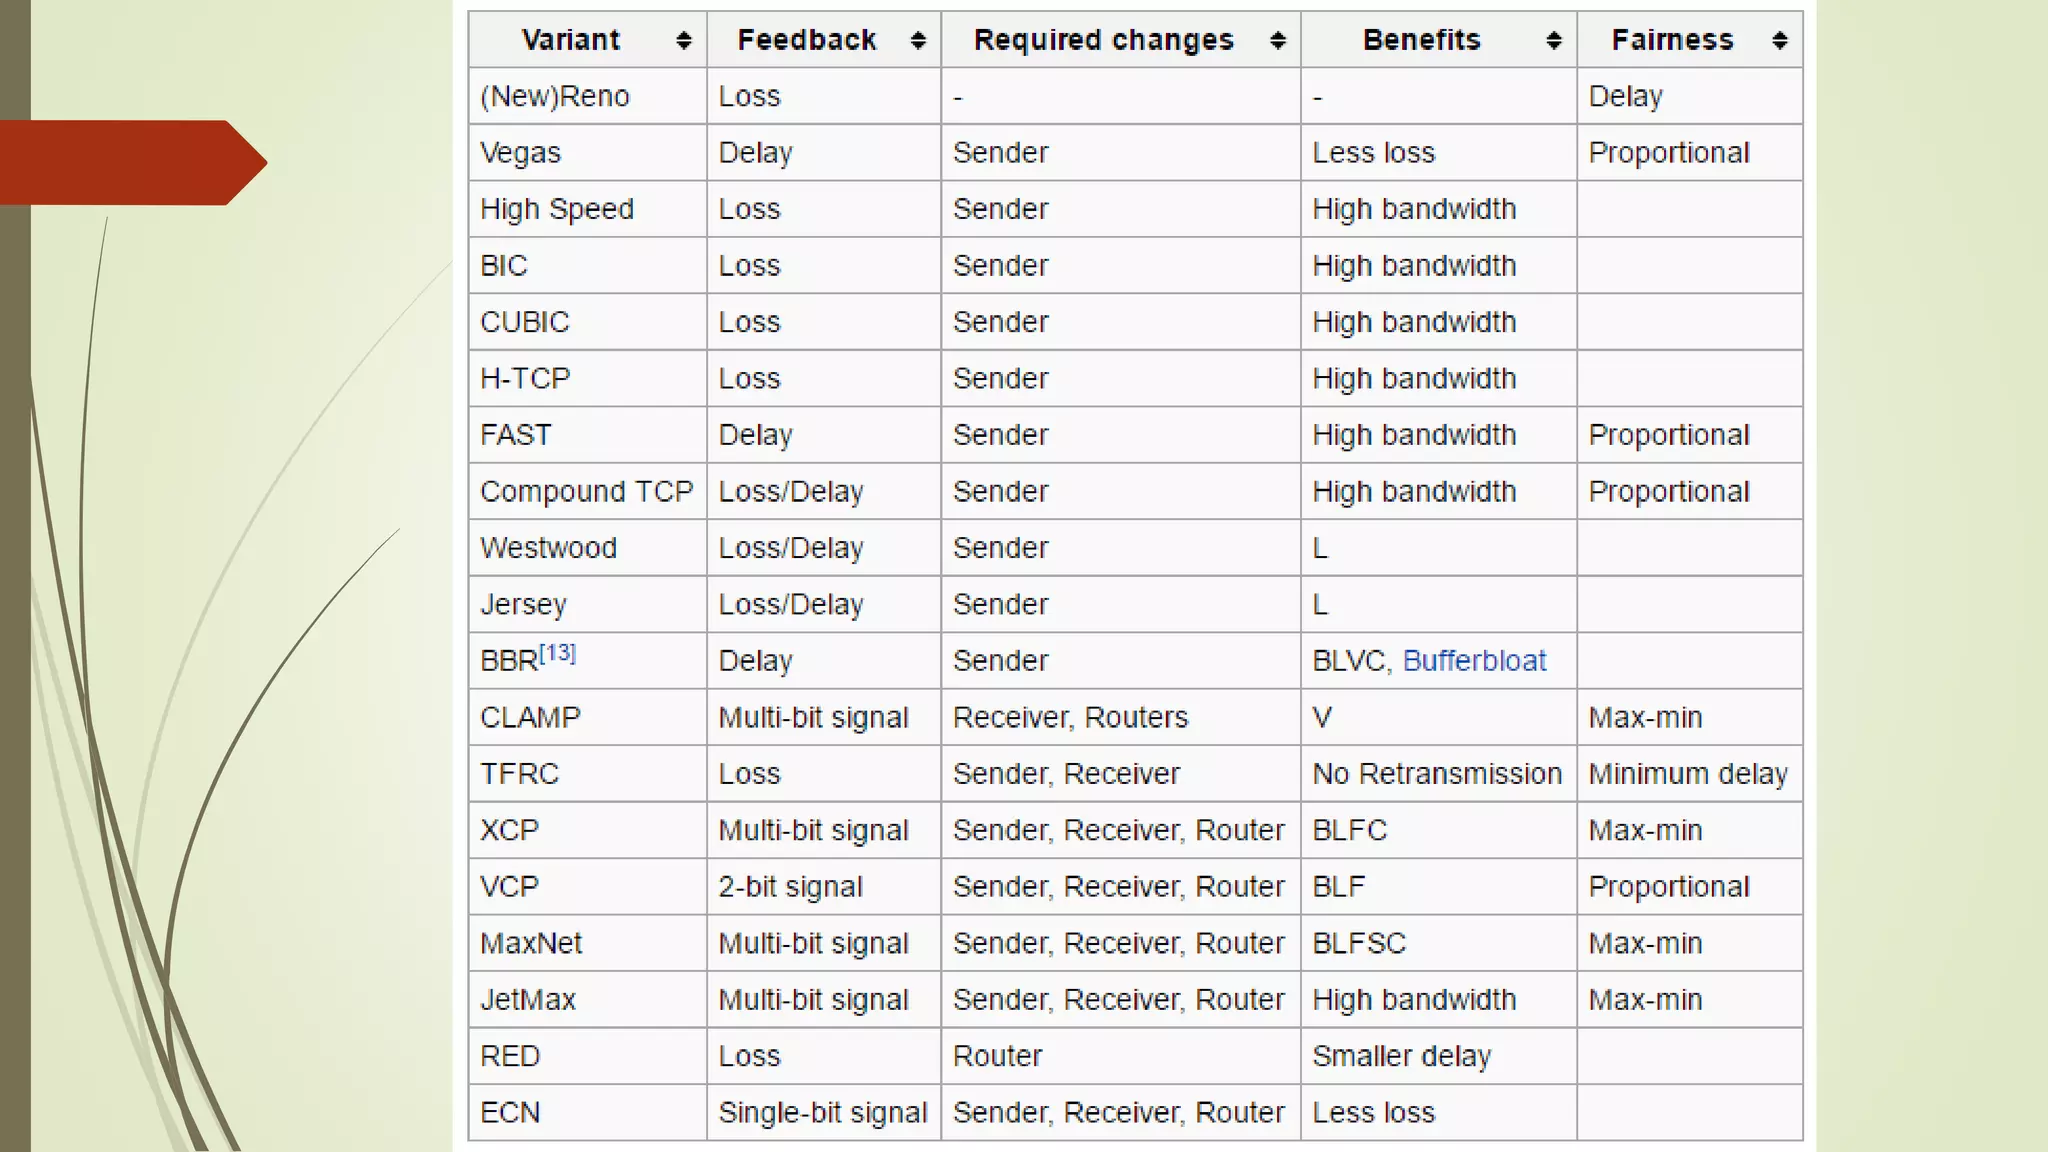Click the Feedback column header text
The height and width of the screenshot is (1152, 2048).
[807, 40]
